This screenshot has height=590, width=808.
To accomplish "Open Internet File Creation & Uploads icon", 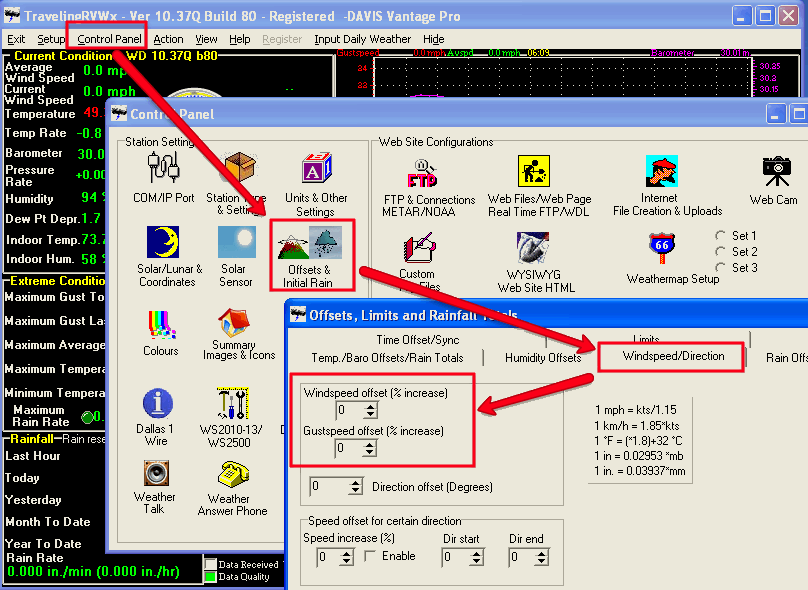I will click(662, 171).
